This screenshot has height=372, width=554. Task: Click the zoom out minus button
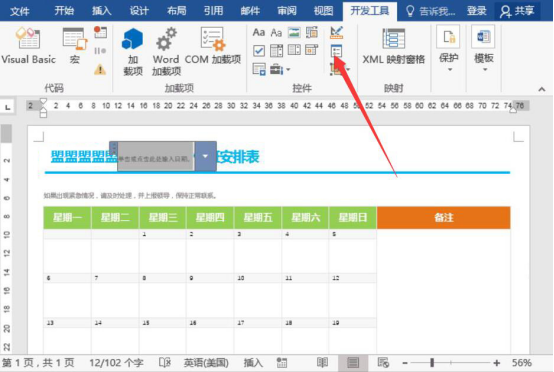(x=405, y=363)
